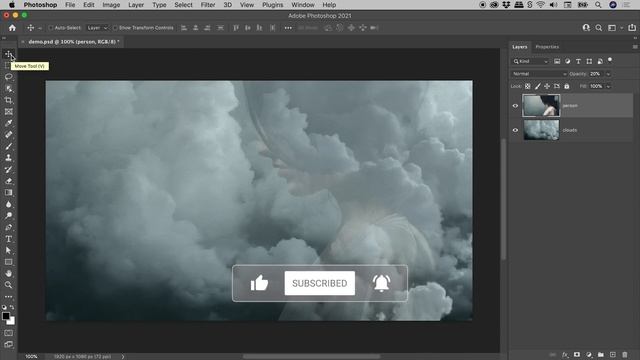
Task: Open the Layer/Group auto-select dropdown
Action: point(97,28)
